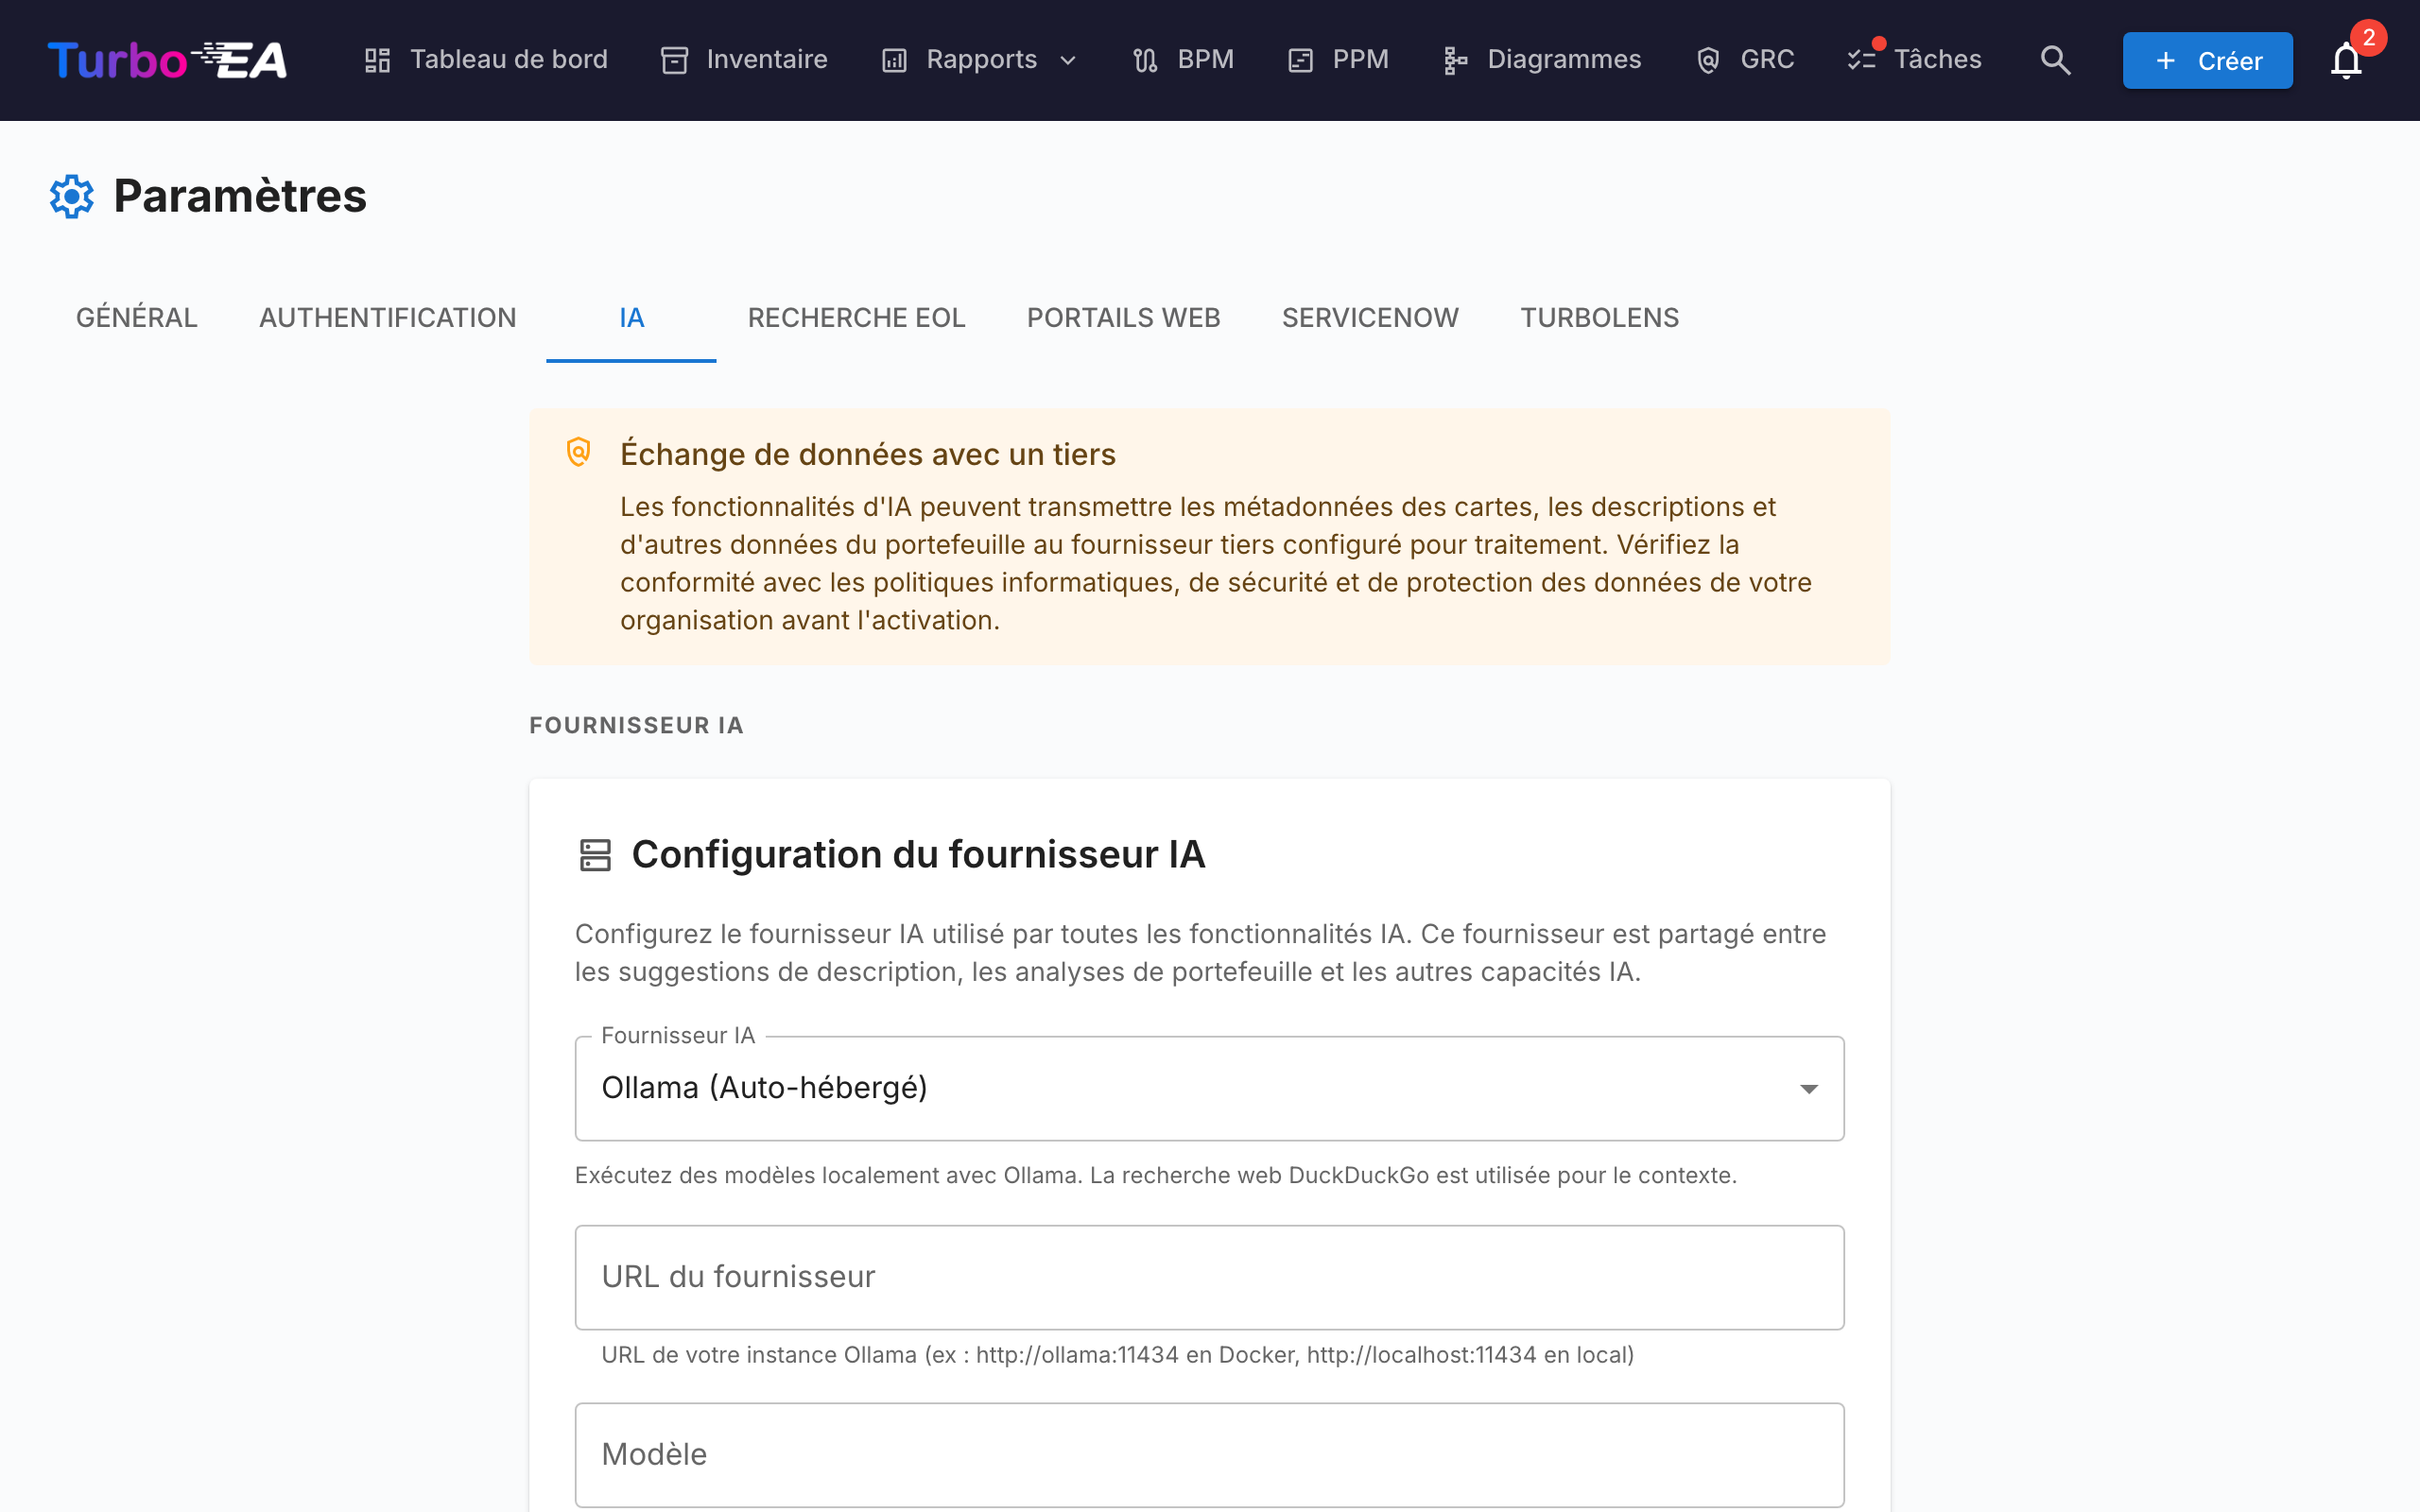2420x1512 pixels.
Task: Click the Paramètres gear icon
Action: 72,196
